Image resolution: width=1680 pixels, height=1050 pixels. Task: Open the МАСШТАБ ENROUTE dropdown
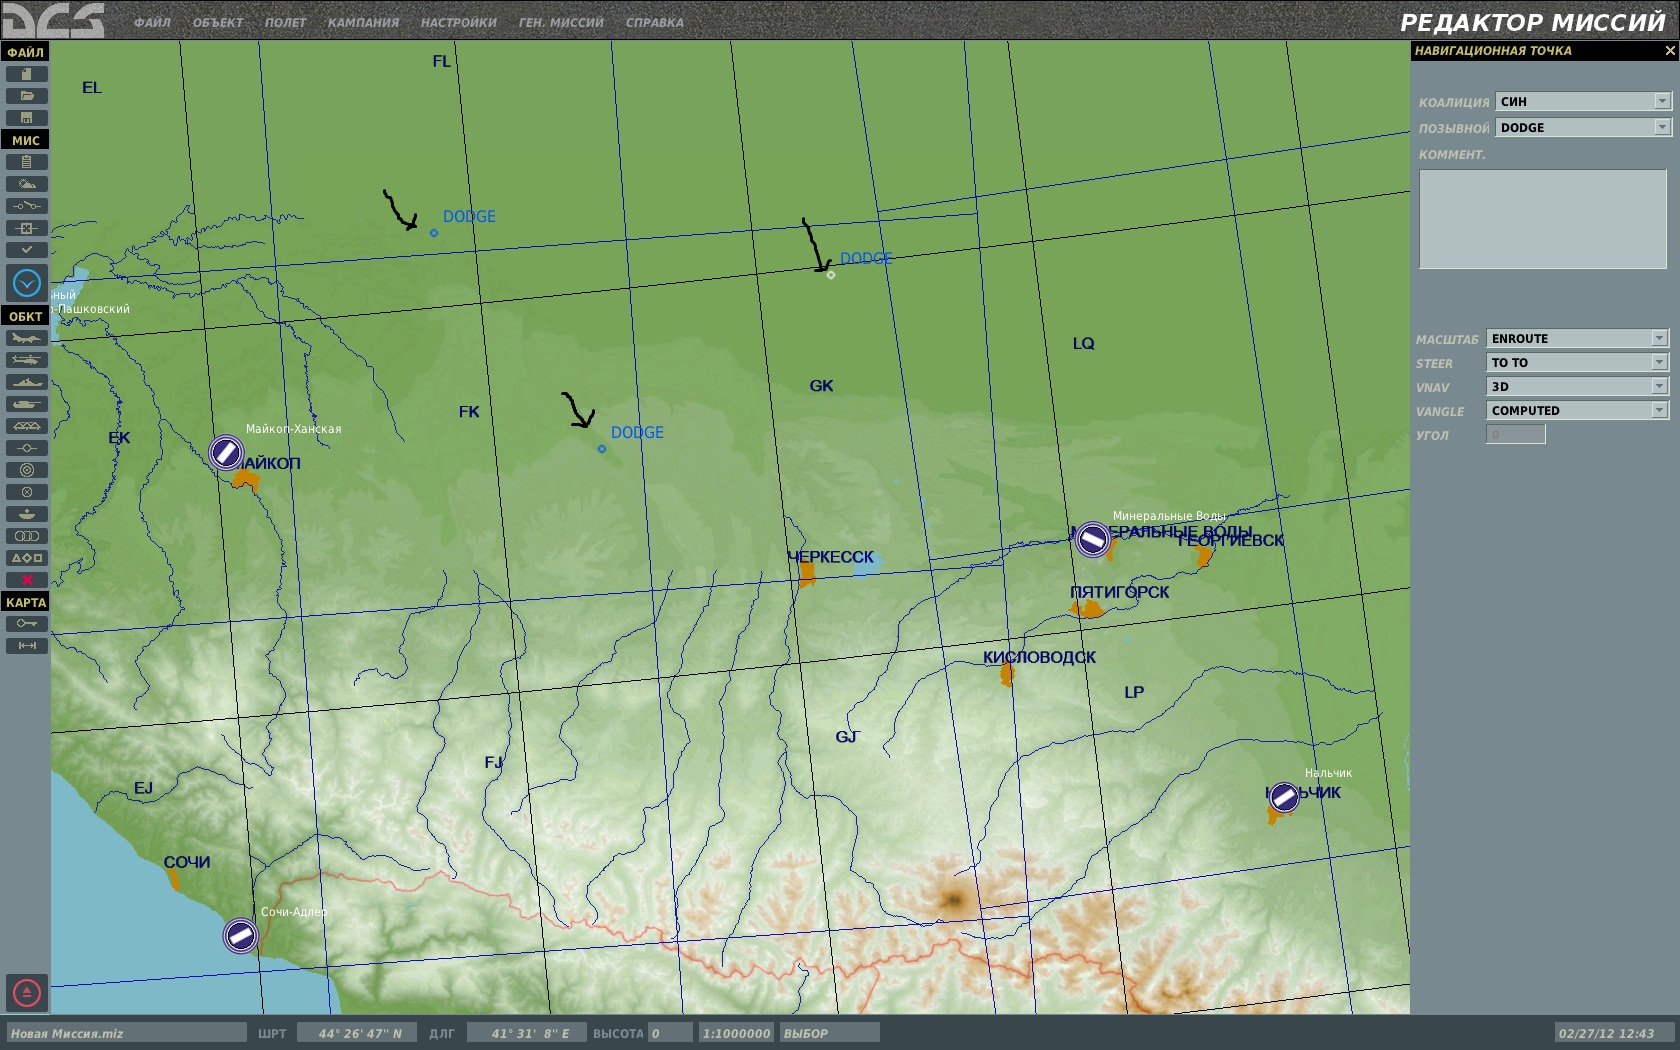click(1577, 338)
